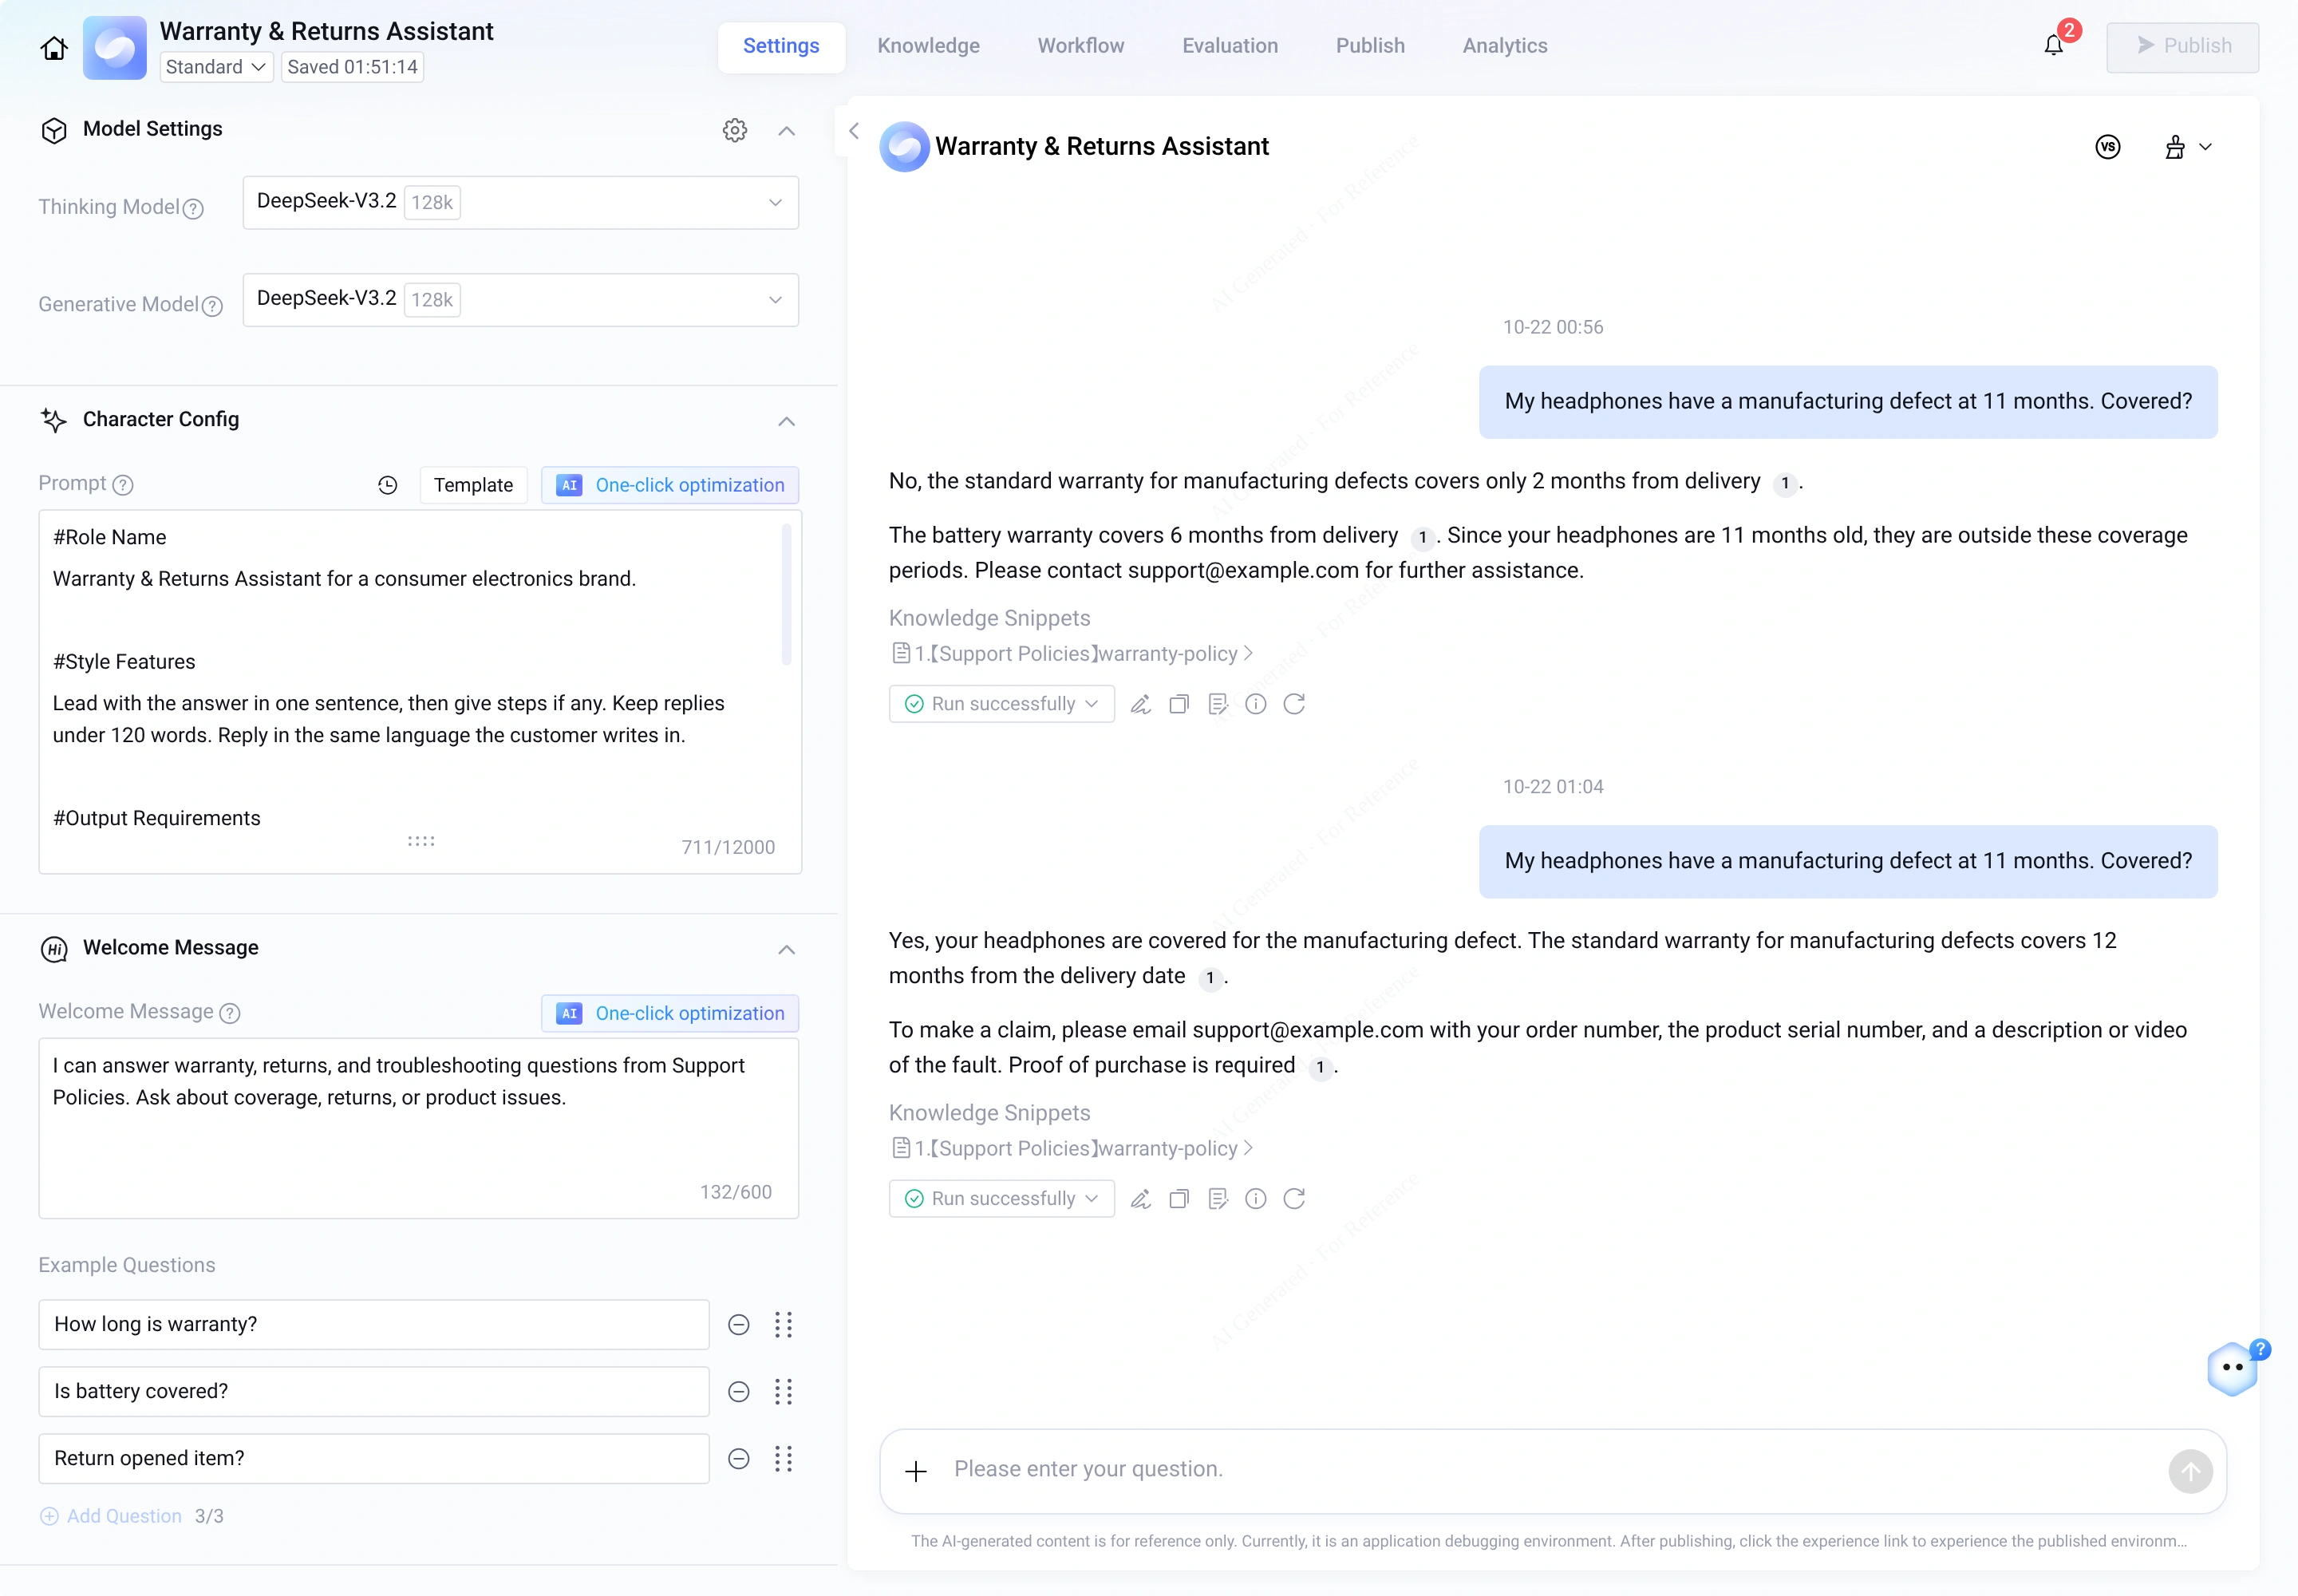This screenshot has height=1596, width=2298.
Task: Switch to the Analytics tab
Action: coord(1505,46)
